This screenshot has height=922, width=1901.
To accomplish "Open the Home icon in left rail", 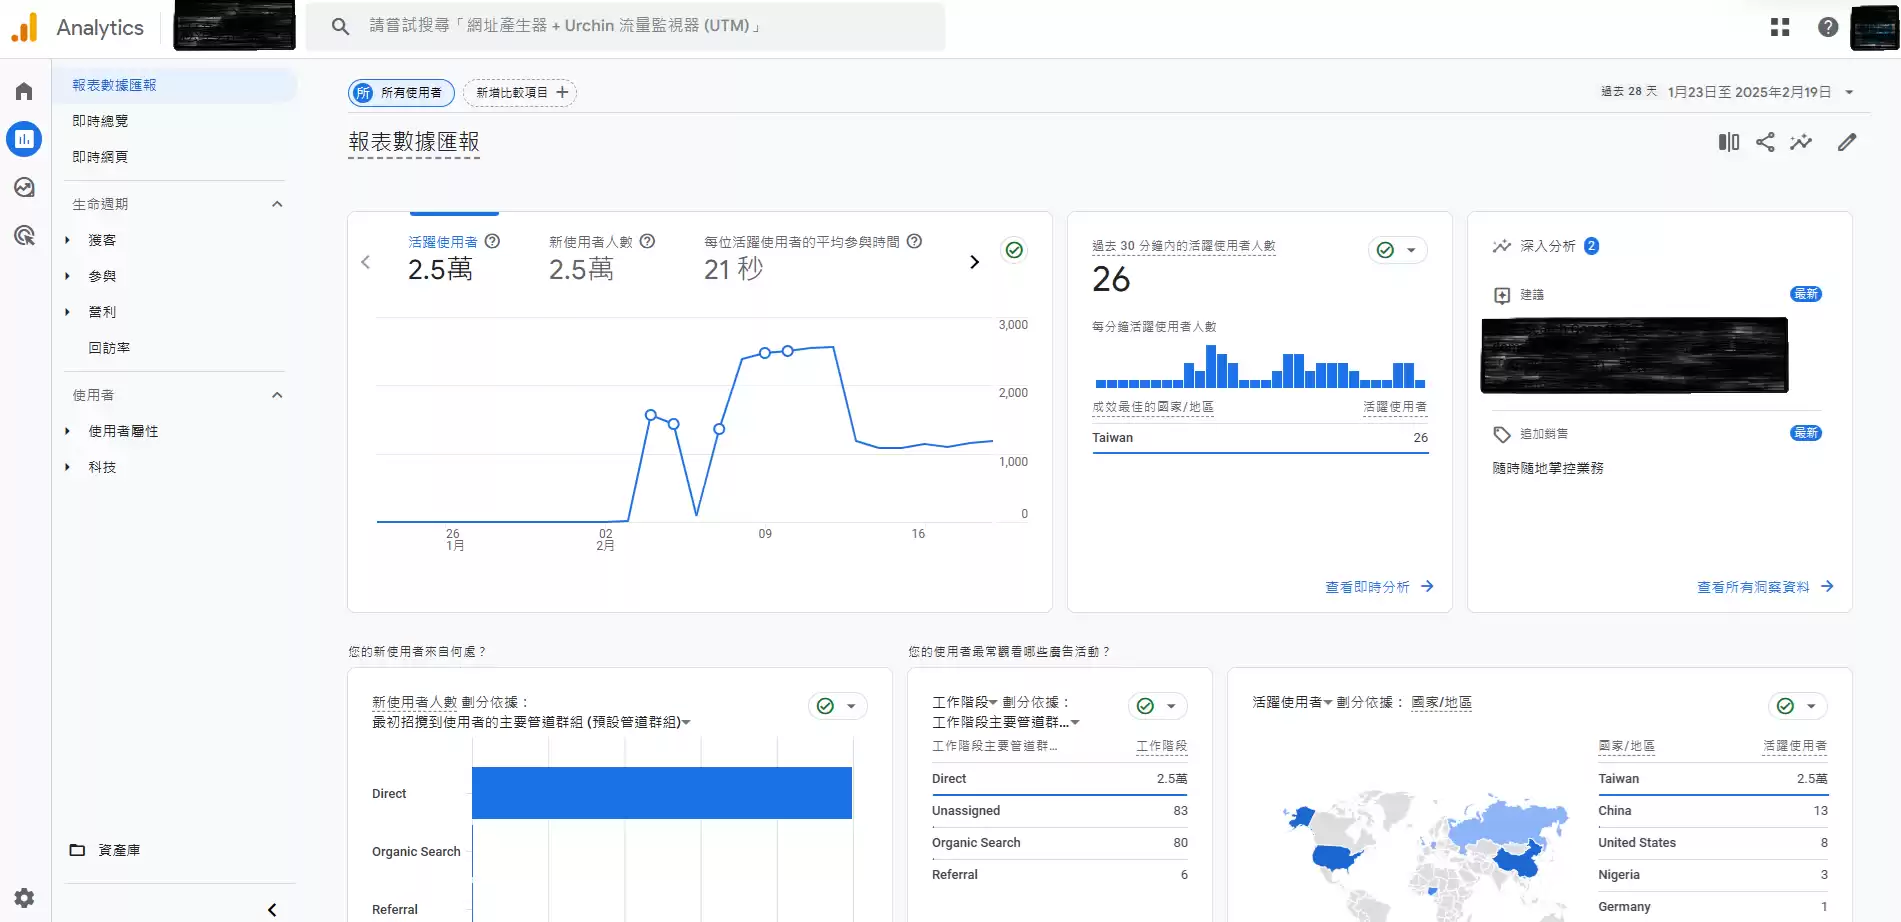I will tap(24, 91).
